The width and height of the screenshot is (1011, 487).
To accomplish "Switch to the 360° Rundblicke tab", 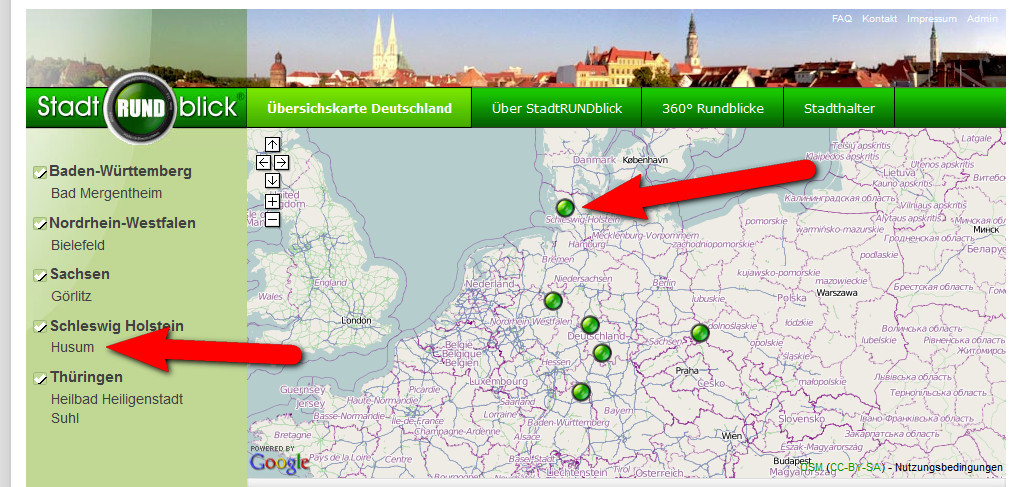I will point(712,108).
